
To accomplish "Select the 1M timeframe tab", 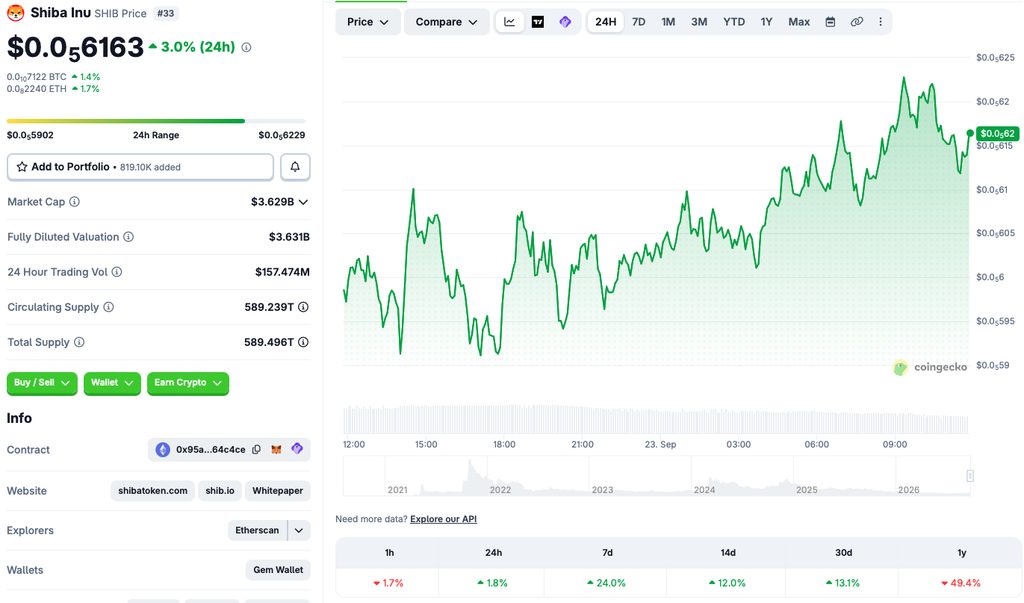I will [668, 22].
